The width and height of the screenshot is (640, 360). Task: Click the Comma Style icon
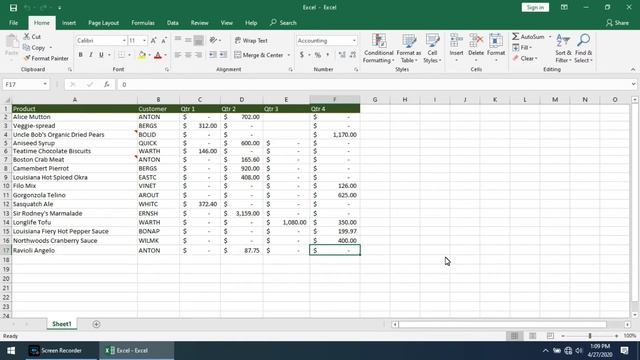coord(328,55)
